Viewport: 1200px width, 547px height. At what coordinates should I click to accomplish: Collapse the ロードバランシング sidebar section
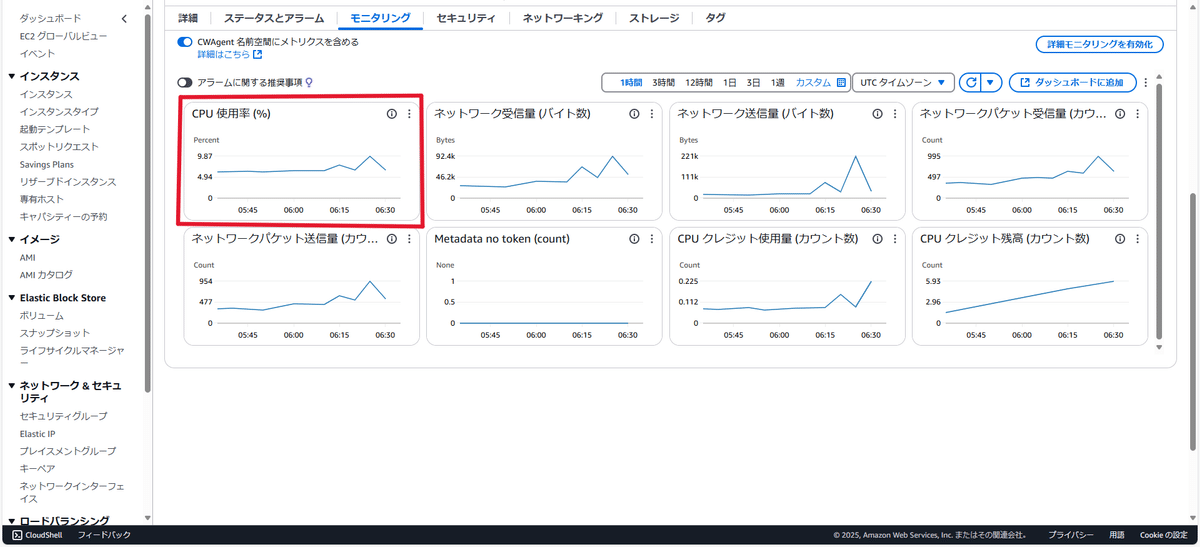[x=11, y=521]
